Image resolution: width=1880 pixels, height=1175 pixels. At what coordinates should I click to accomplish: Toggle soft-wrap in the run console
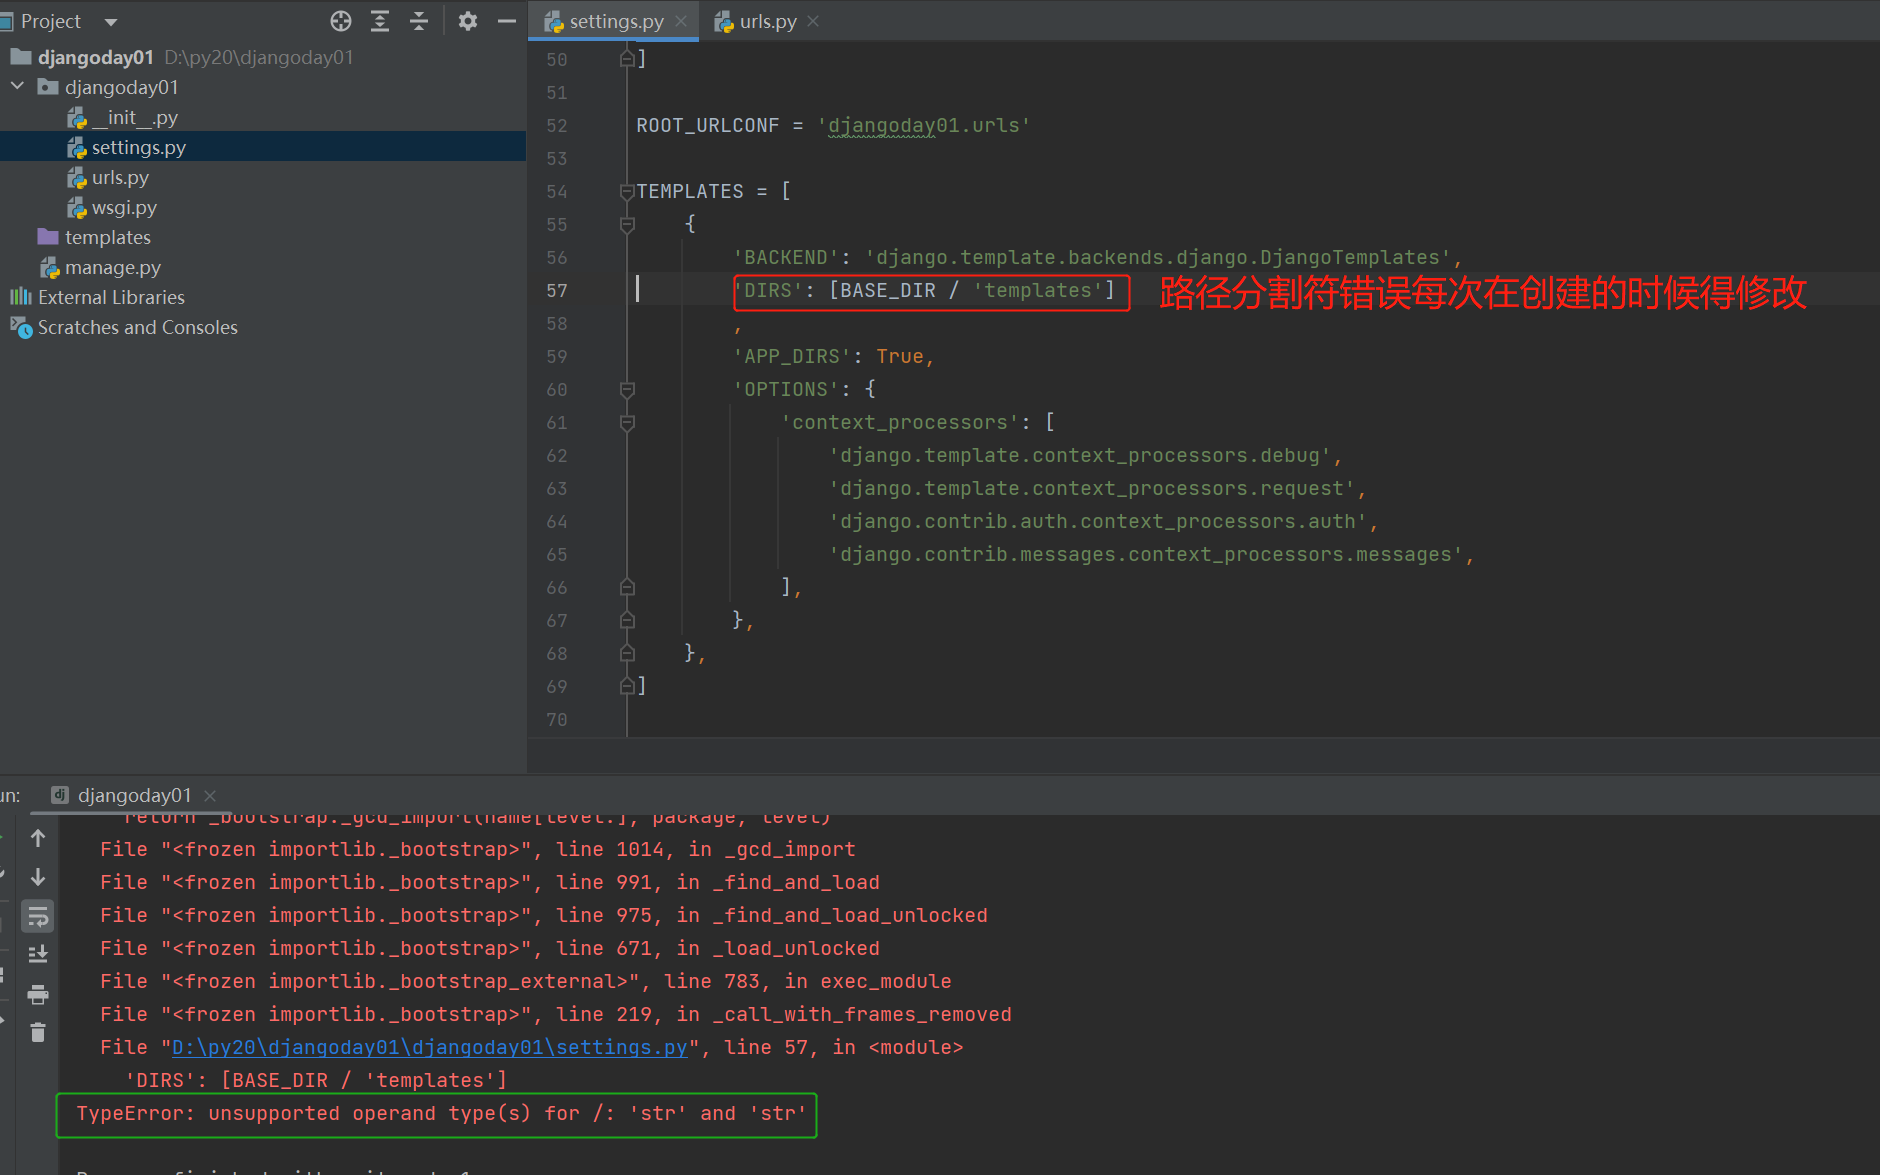pos(38,916)
